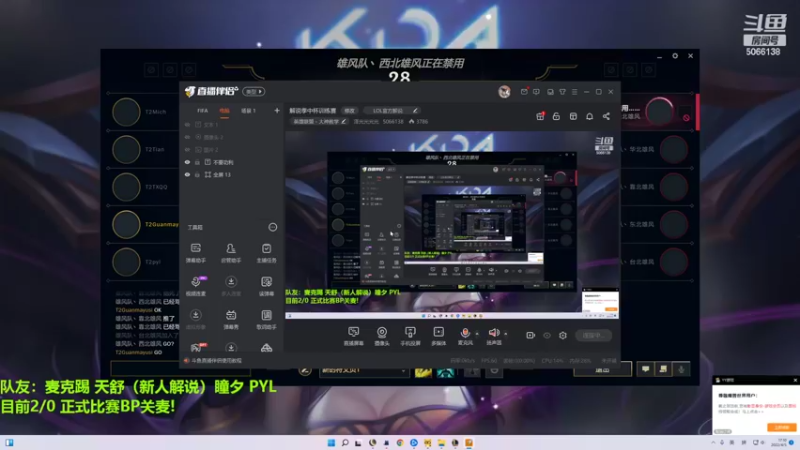Image resolution: width=800 pixels, height=450 pixels.
Task: Expand the system tray hidden icons chevron
Action: pos(713,442)
